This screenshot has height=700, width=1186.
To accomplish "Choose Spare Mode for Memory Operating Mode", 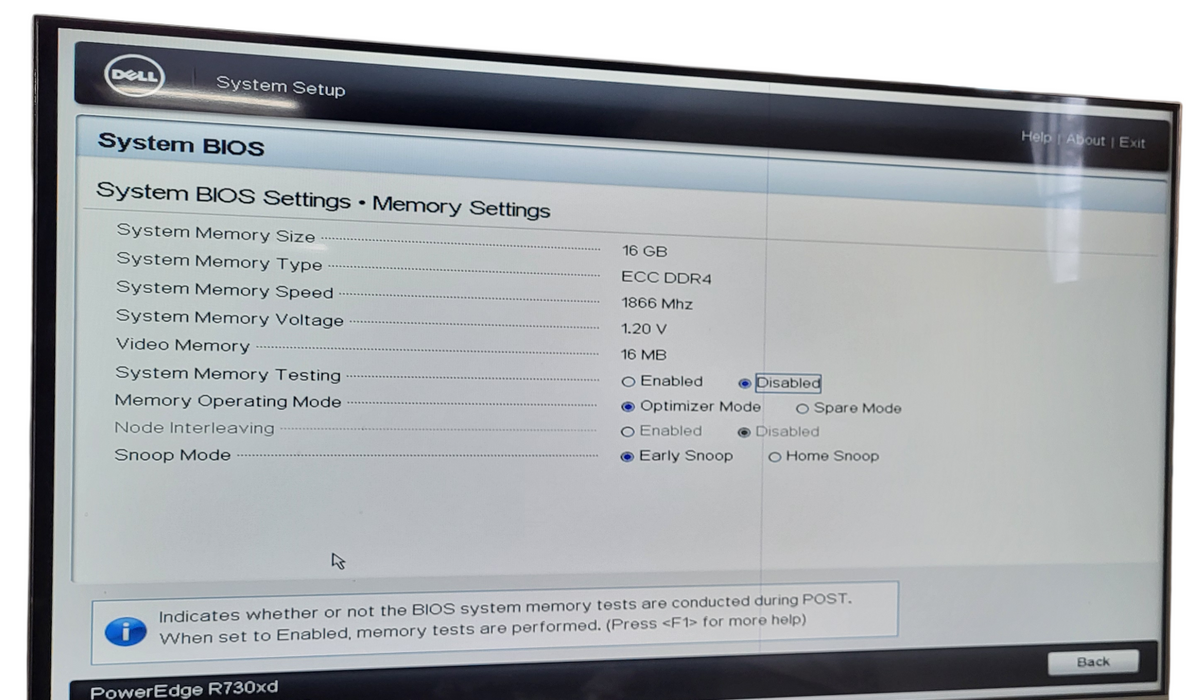I will point(802,409).
